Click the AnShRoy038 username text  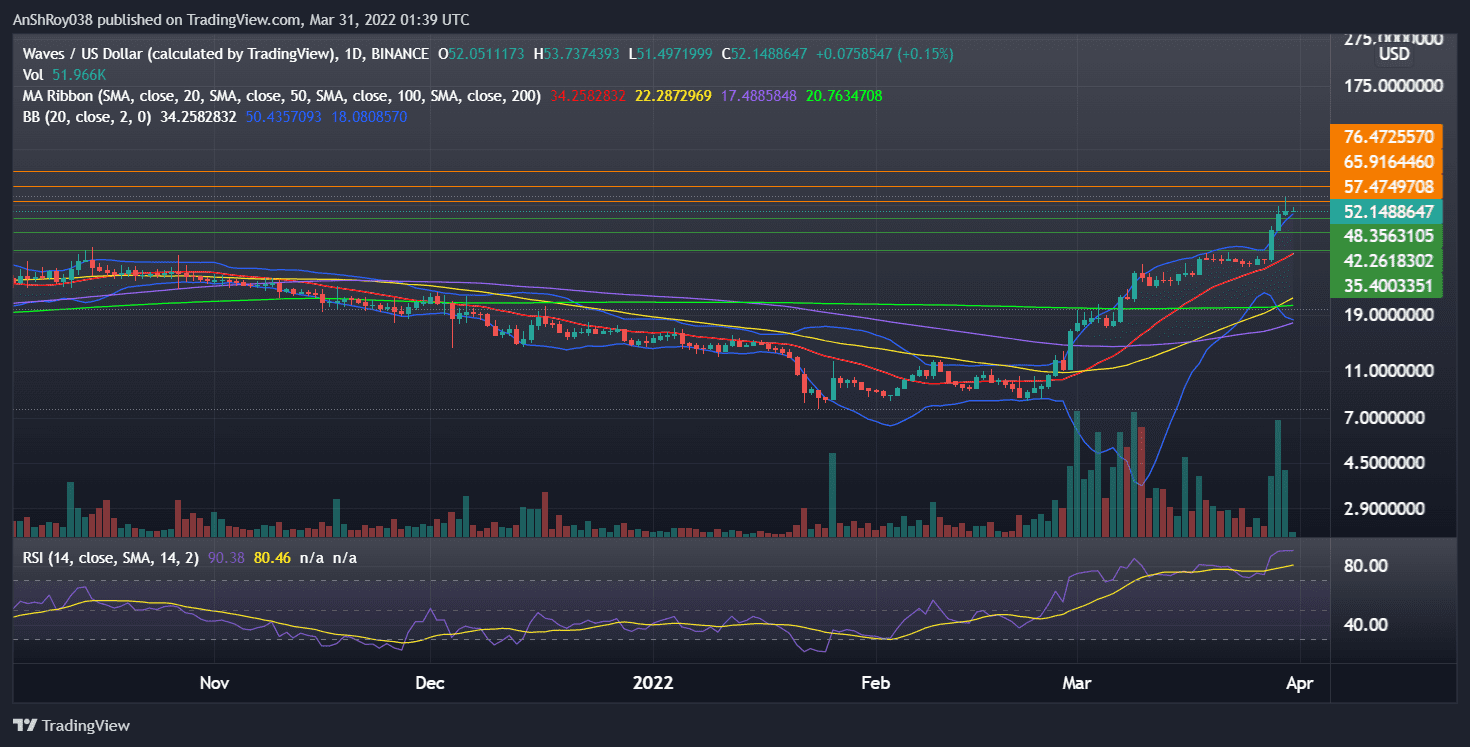tap(55, 19)
